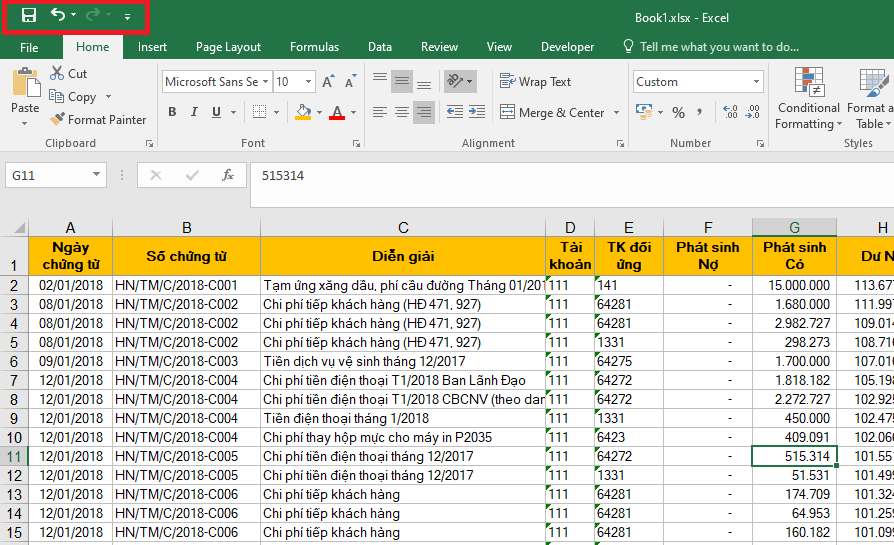Switch to the Formulas tab
894x545 pixels.
click(x=314, y=47)
